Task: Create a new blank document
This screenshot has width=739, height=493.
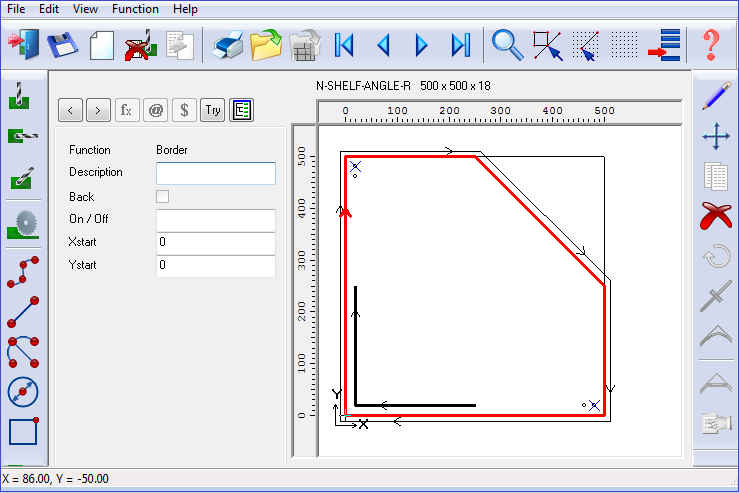Action: click(x=102, y=45)
